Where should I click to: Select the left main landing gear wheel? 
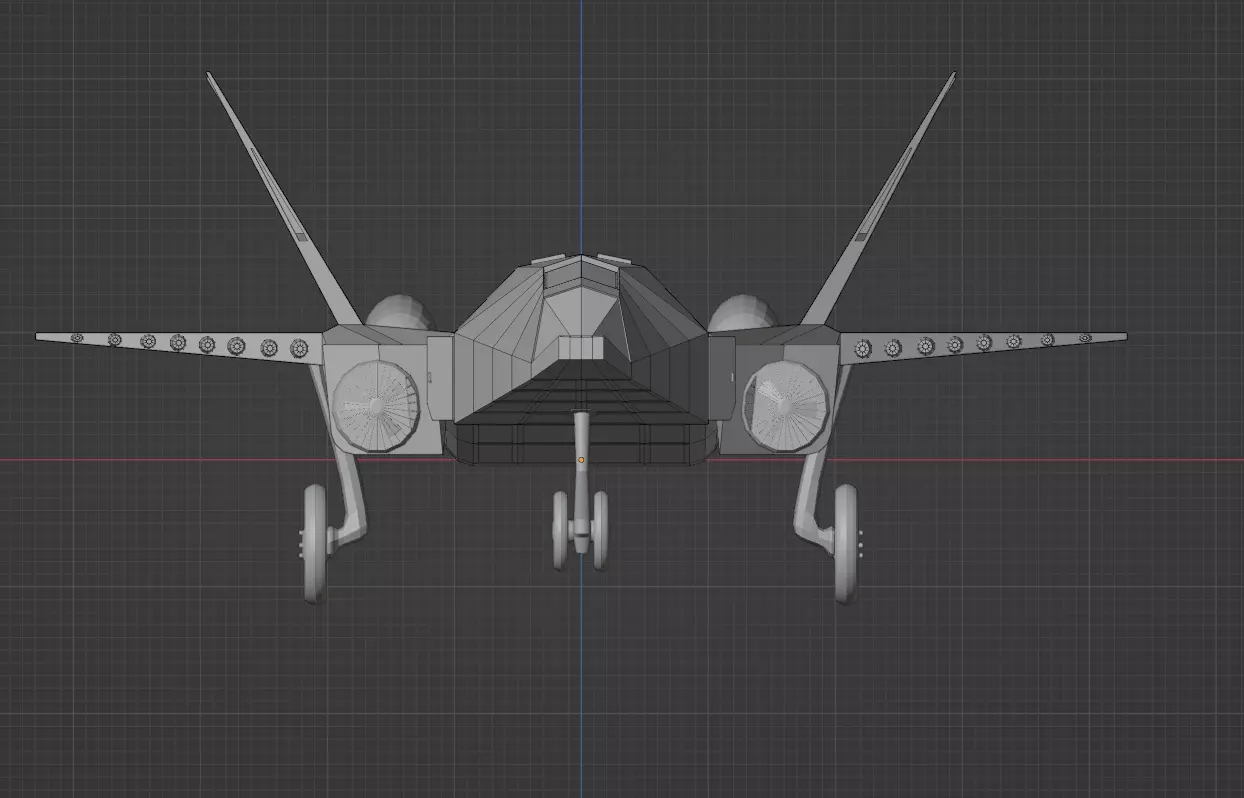tap(315, 543)
